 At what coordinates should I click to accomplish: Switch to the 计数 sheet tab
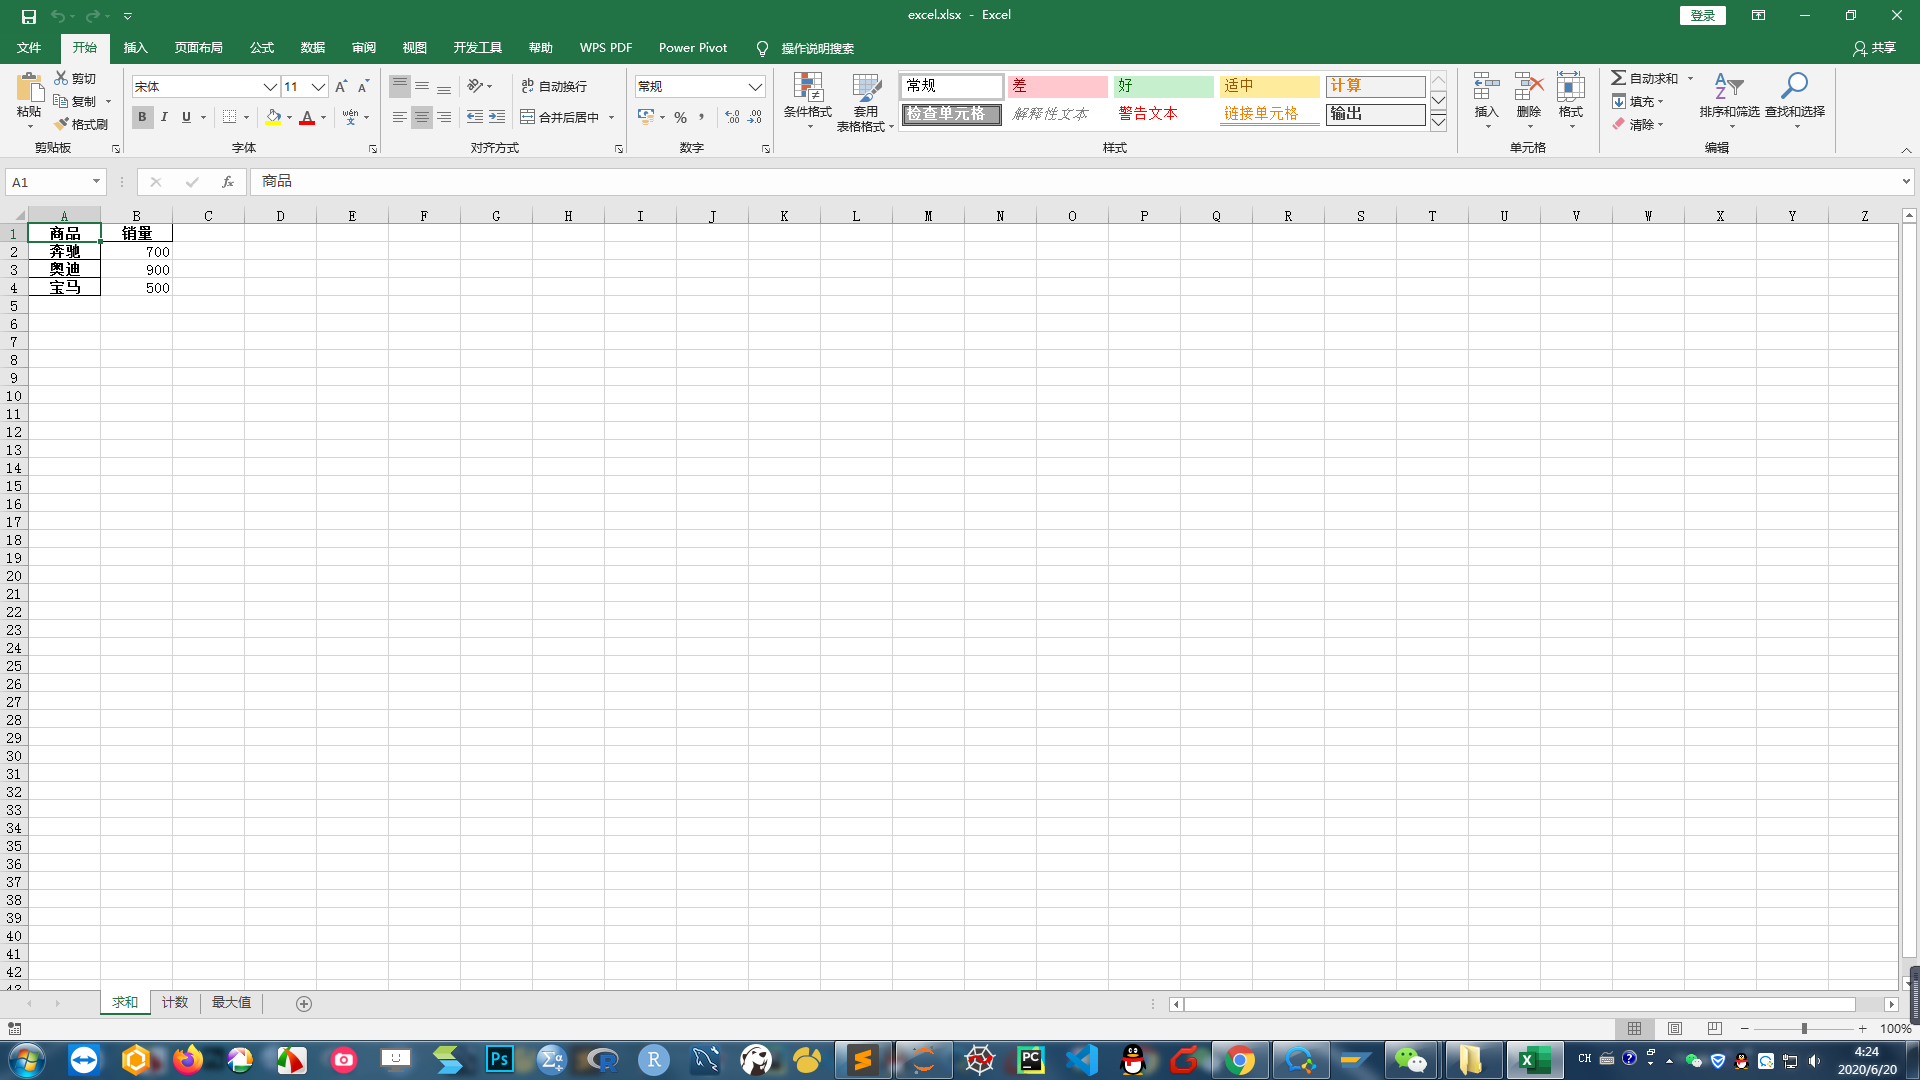click(175, 1003)
